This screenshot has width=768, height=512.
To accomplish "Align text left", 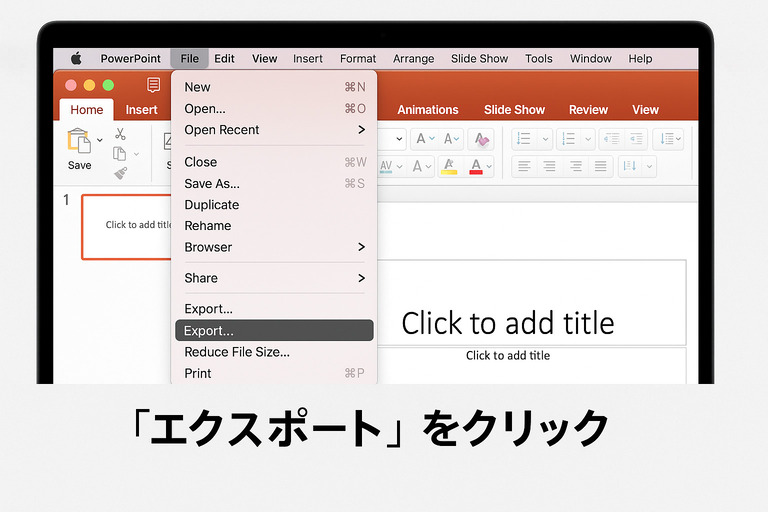I will (x=524, y=166).
